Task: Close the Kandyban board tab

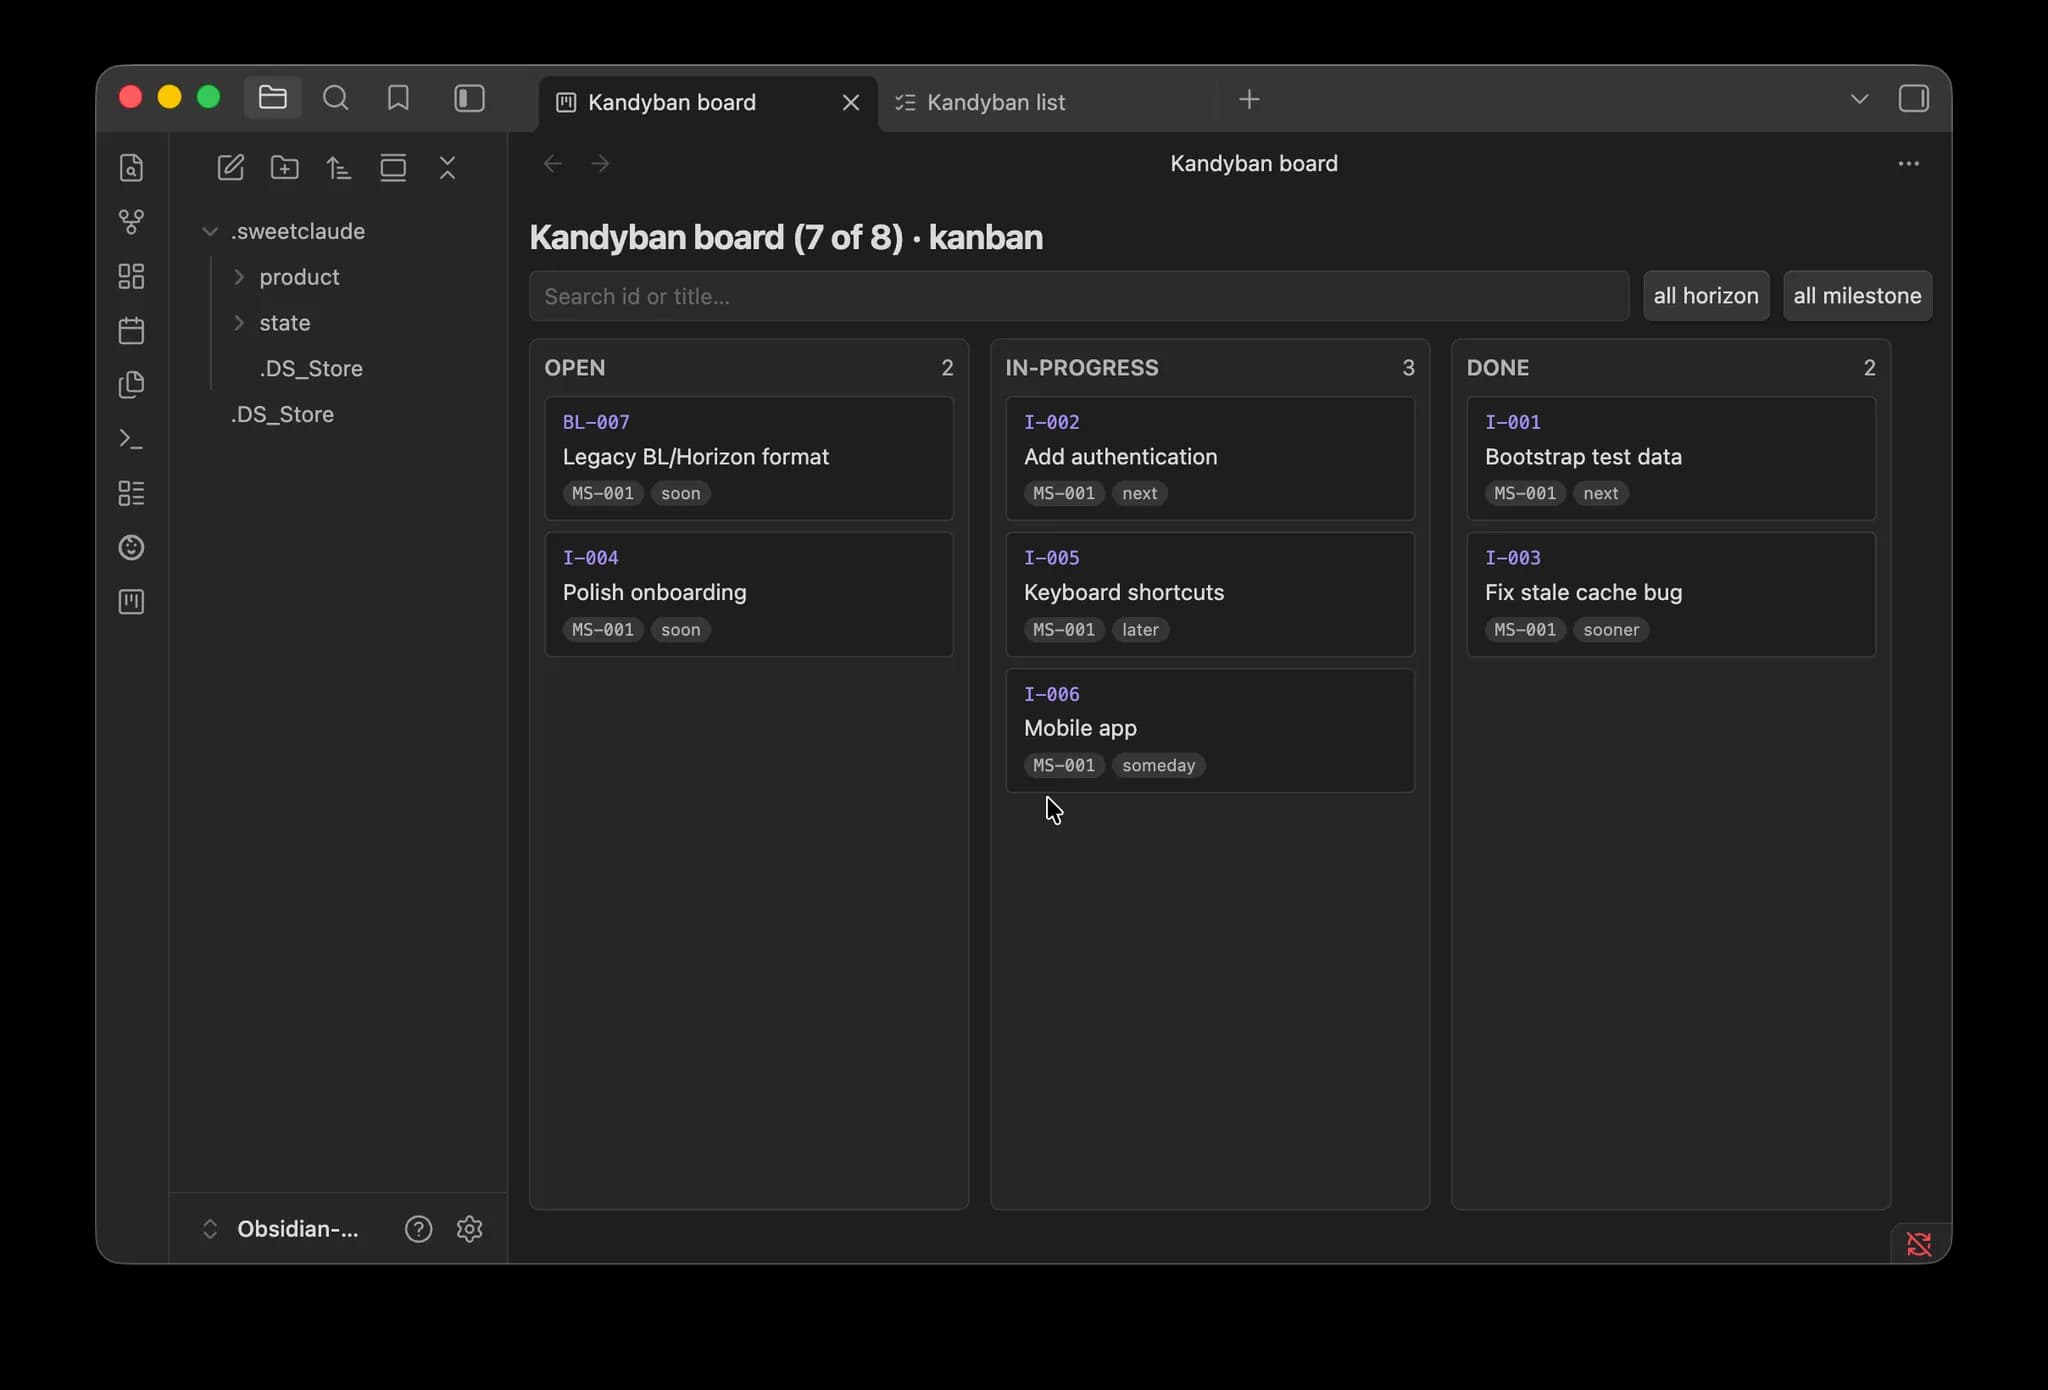Action: point(851,102)
